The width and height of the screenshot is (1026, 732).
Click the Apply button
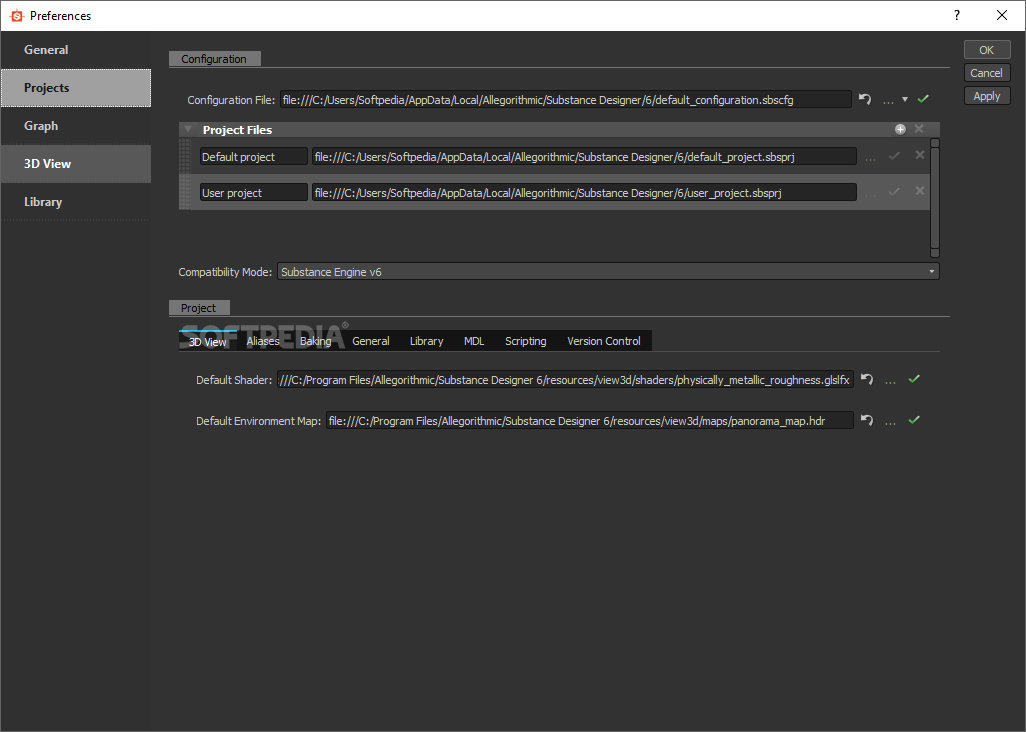pos(987,96)
